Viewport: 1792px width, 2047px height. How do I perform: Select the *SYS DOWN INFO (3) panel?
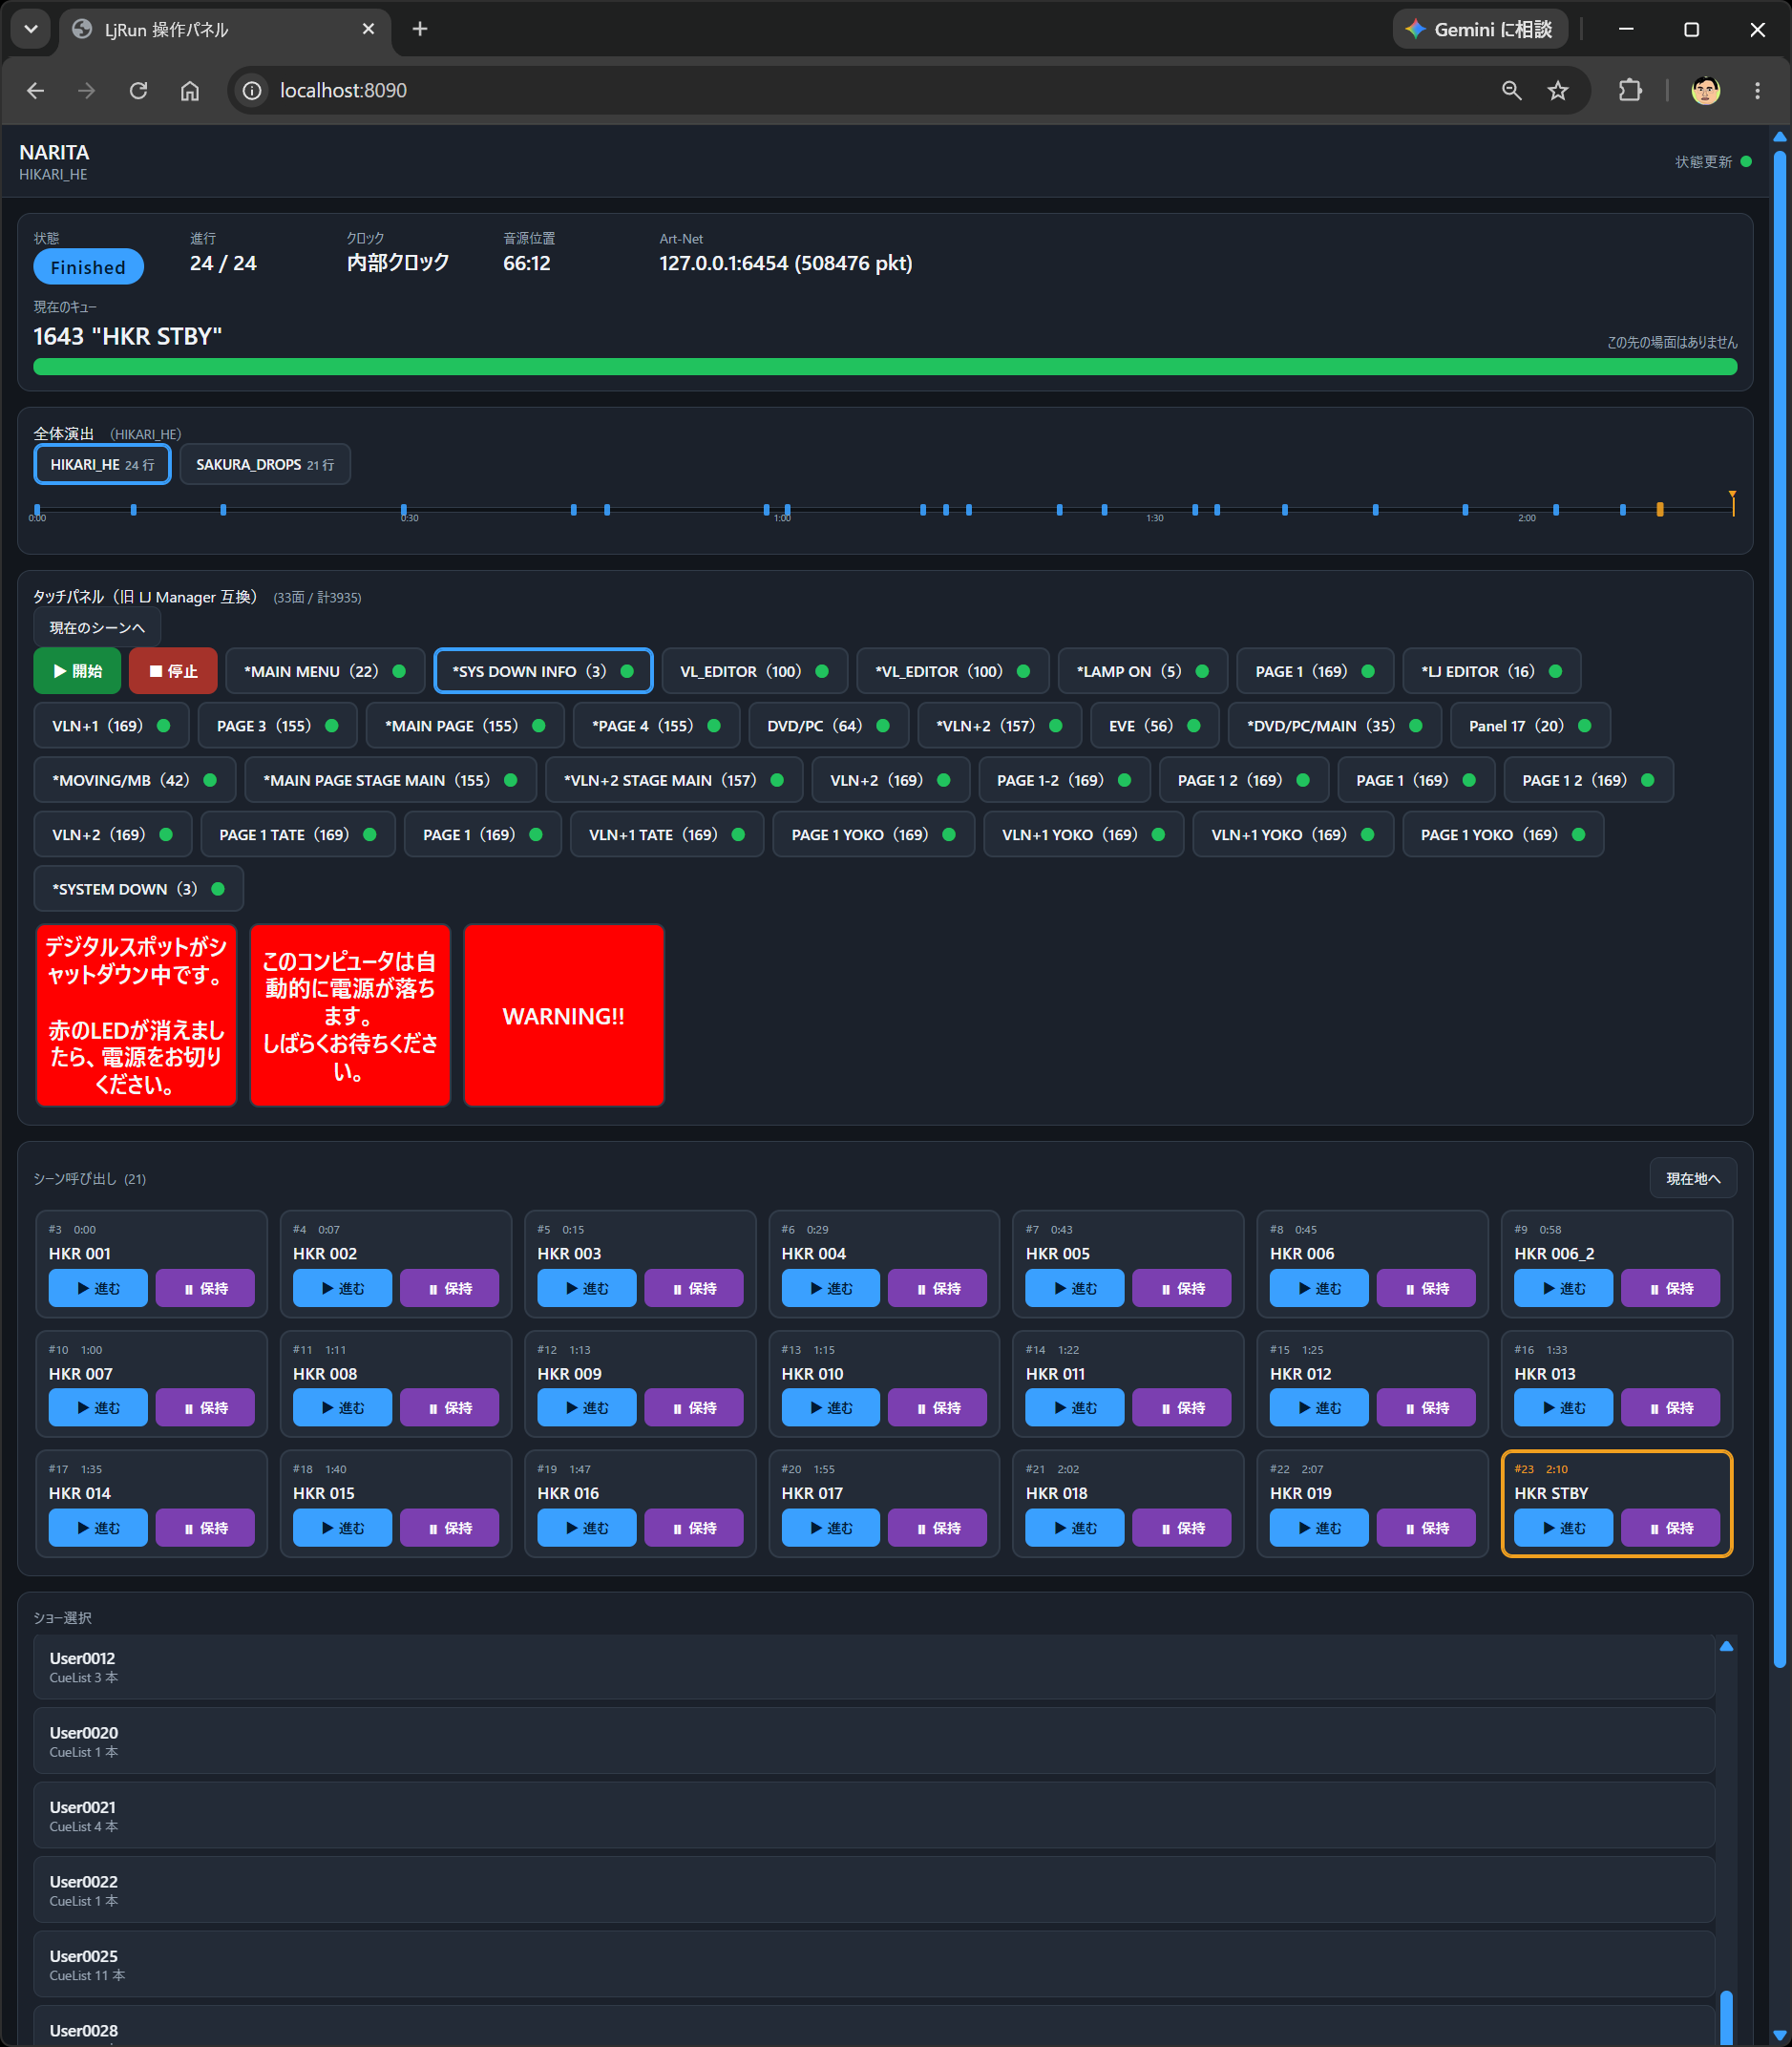point(543,671)
